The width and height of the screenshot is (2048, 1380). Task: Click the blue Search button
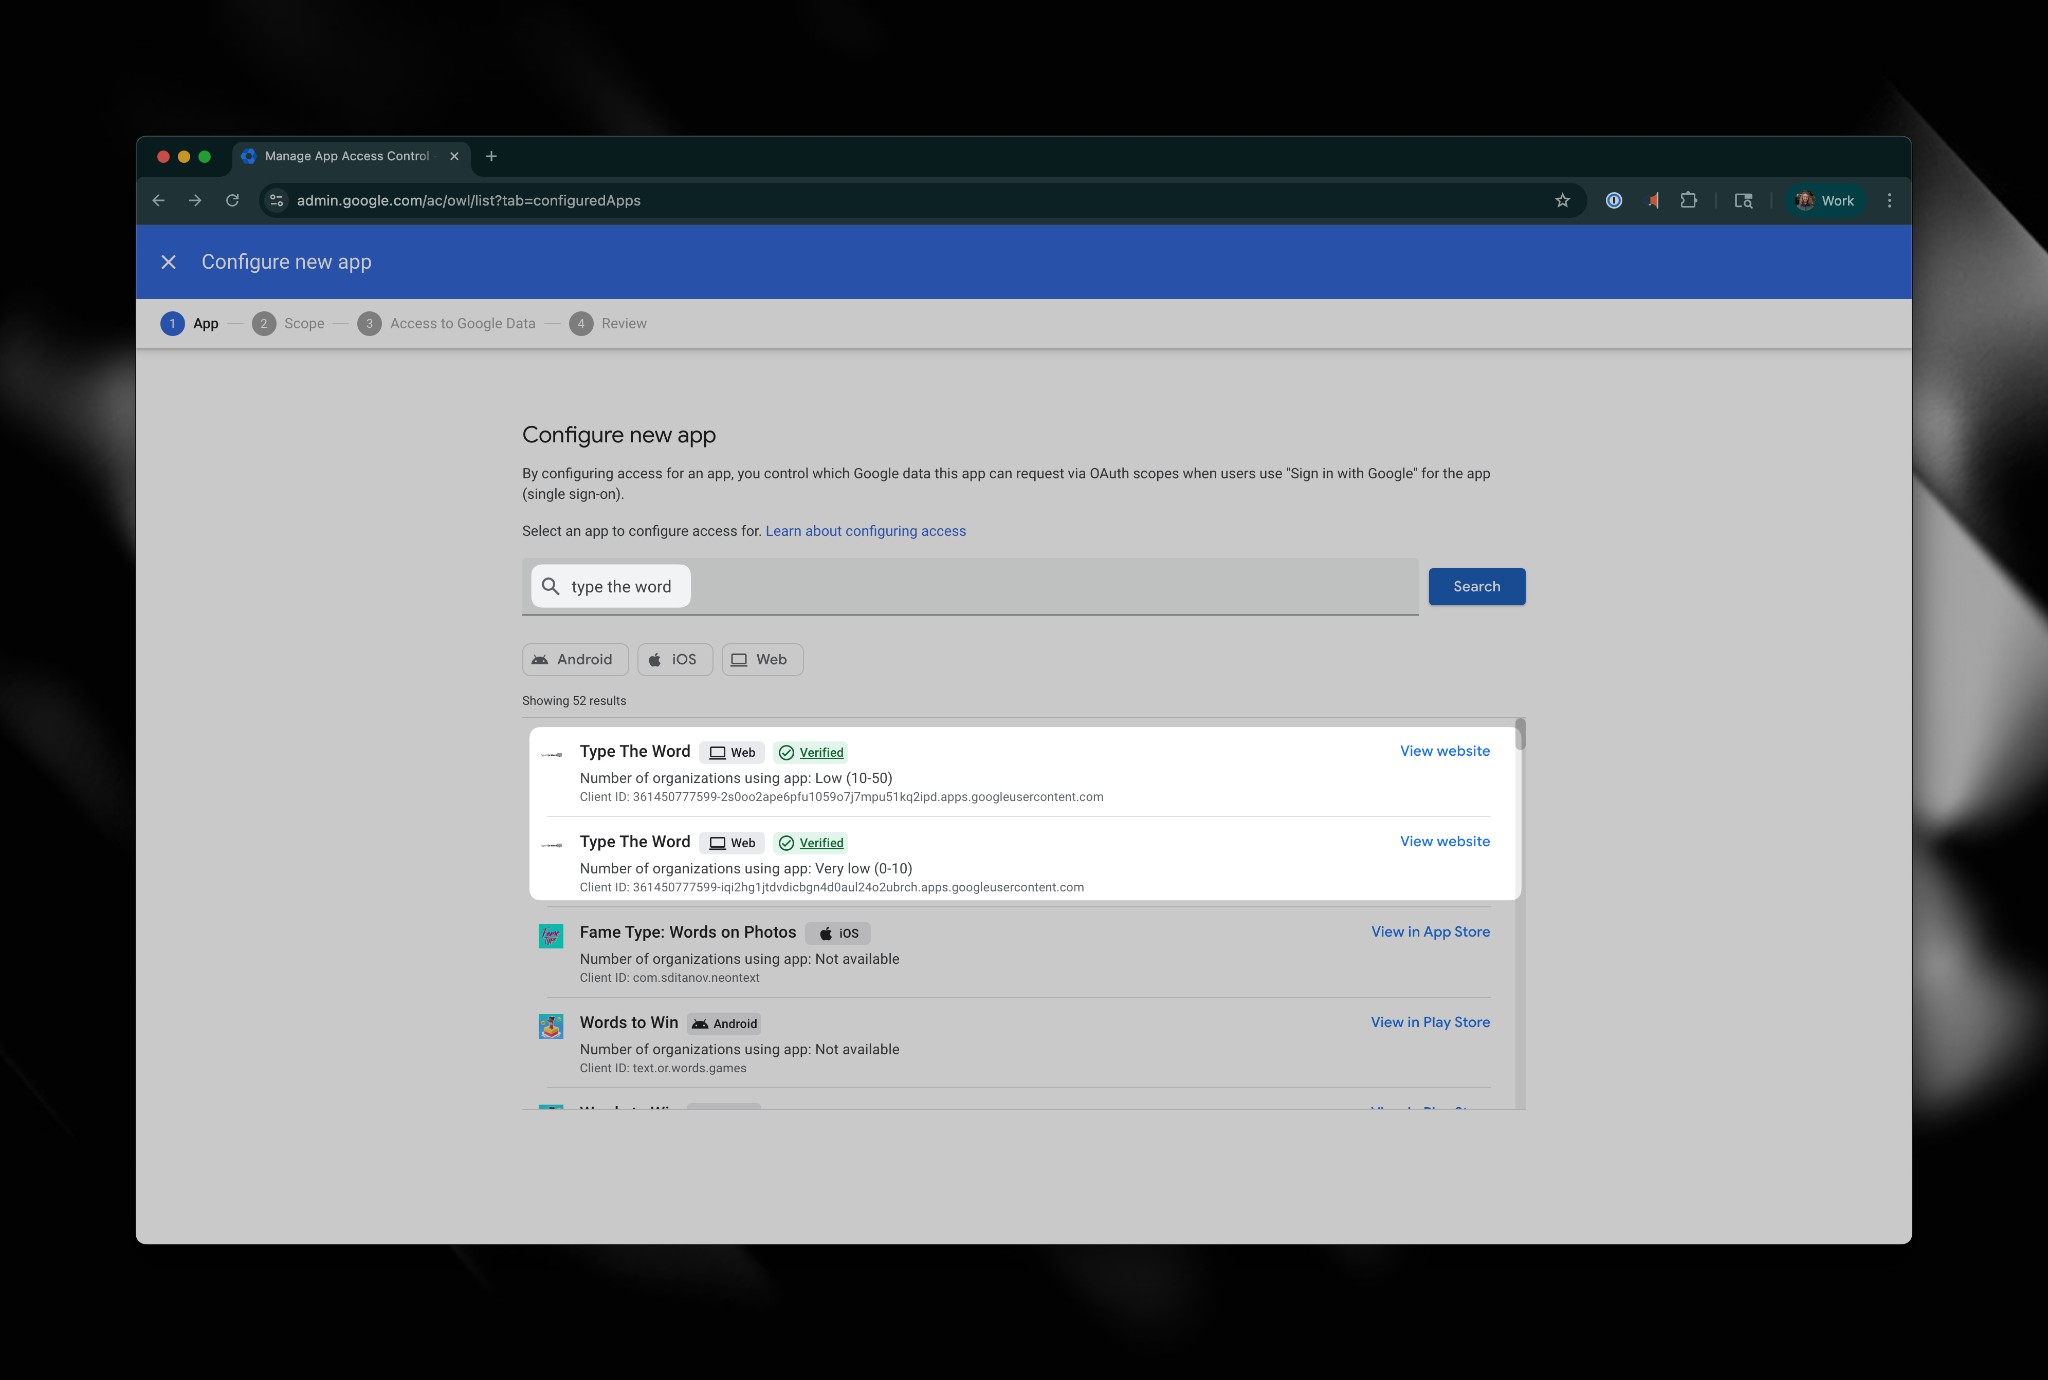[x=1477, y=586]
